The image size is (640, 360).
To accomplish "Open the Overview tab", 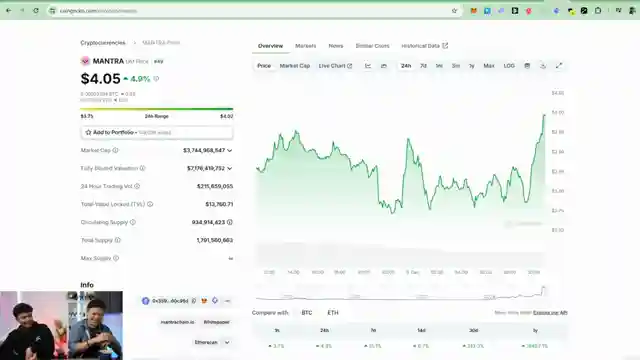I will 270,46.
